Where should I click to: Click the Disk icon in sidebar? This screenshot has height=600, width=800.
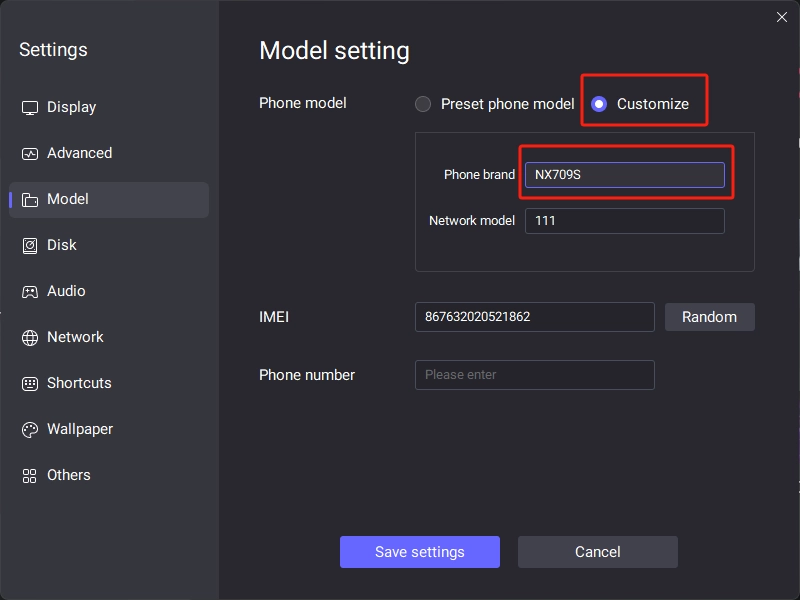(x=30, y=245)
